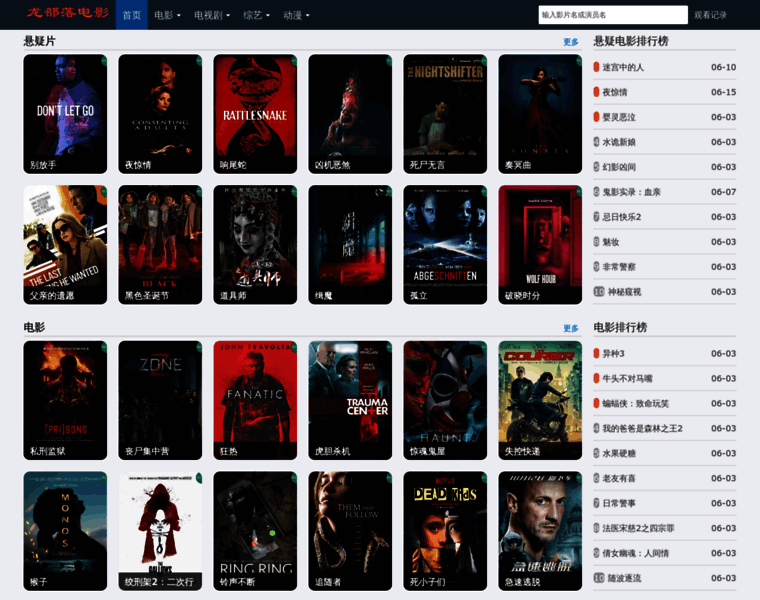
Task: Open the 绞刑架2：二次行 poster
Action: click(x=160, y=531)
